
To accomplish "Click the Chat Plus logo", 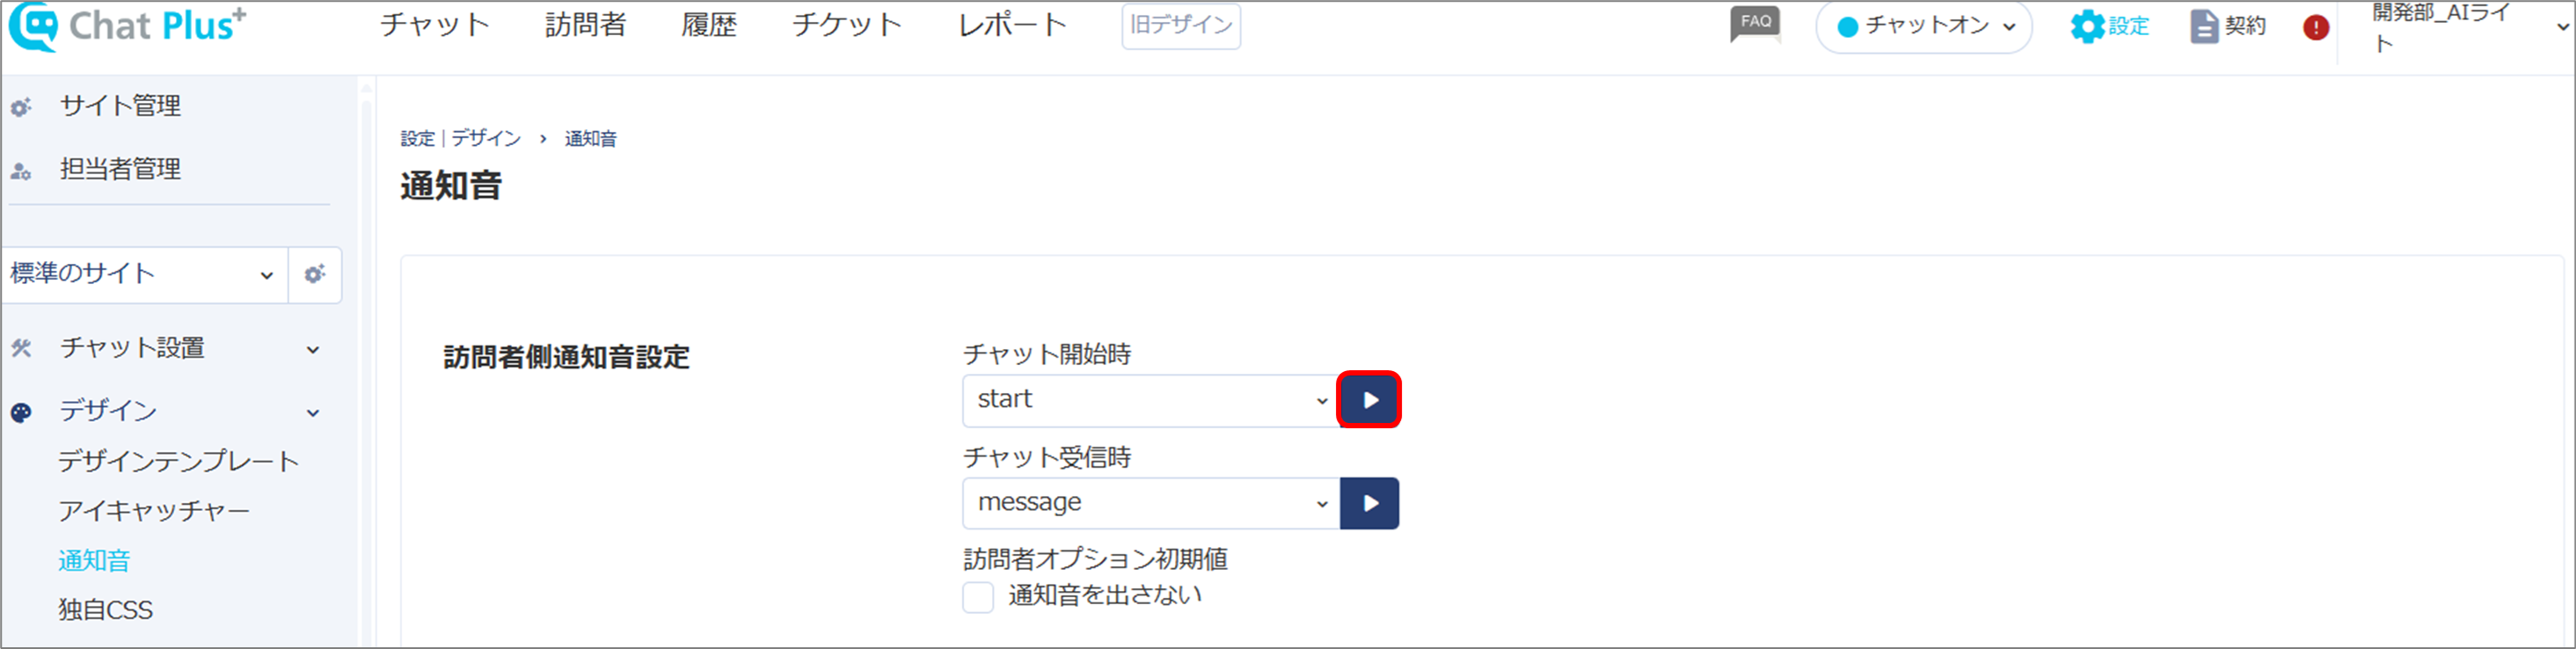I will [127, 26].
